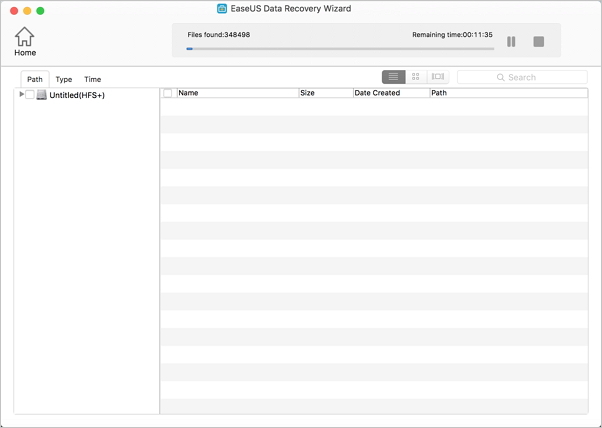This screenshot has height=428, width=602.
Task: Click the search magnifier icon
Action: point(500,78)
